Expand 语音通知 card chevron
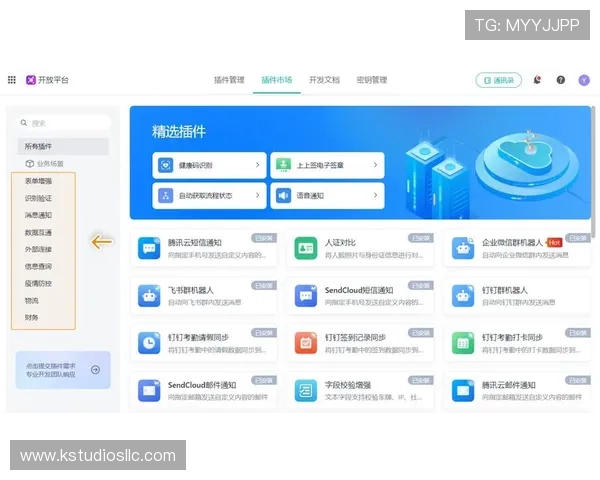600x480 pixels. [375, 195]
